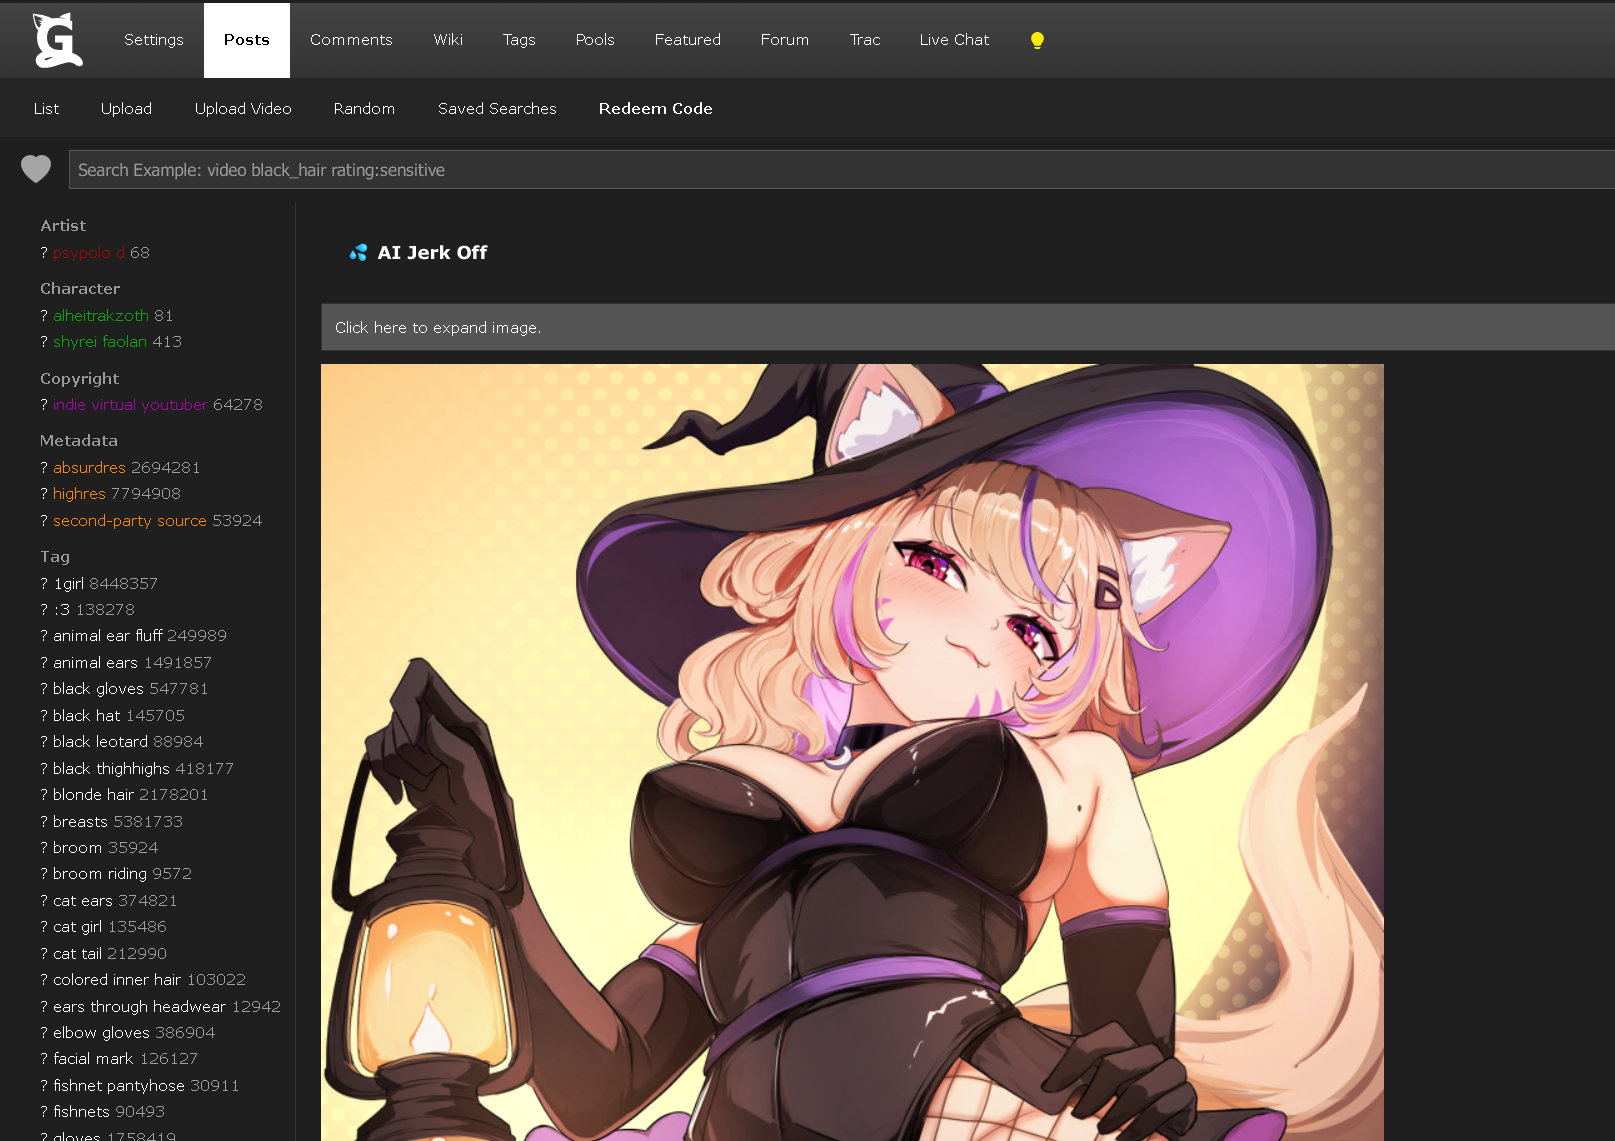
Task: Open wiki question mark for 1girl
Action: [44, 584]
